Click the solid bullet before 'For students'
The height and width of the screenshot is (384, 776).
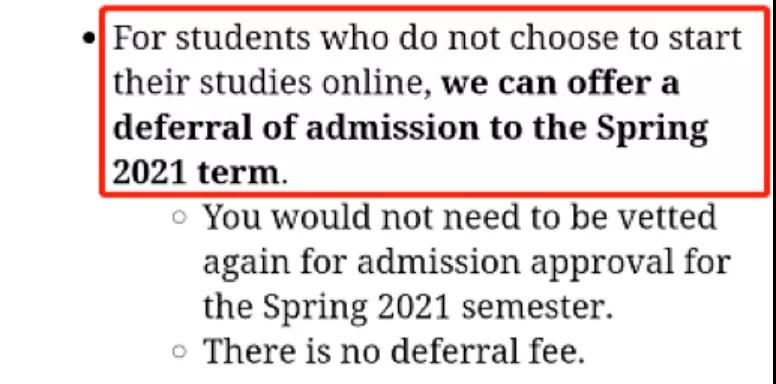(x=89, y=39)
